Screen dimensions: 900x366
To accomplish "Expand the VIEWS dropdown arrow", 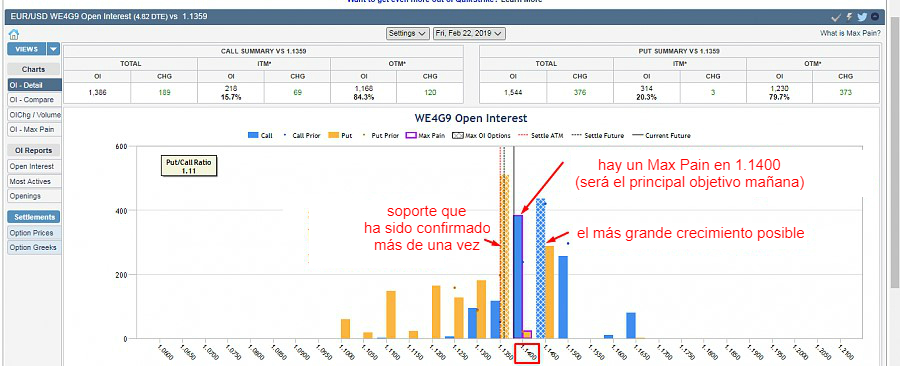I will [53, 49].
